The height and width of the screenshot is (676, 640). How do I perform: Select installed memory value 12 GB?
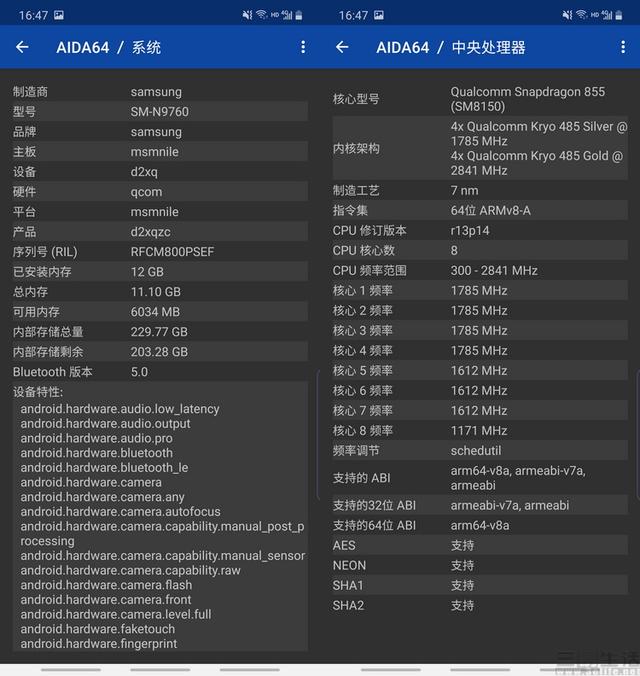tap(147, 272)
